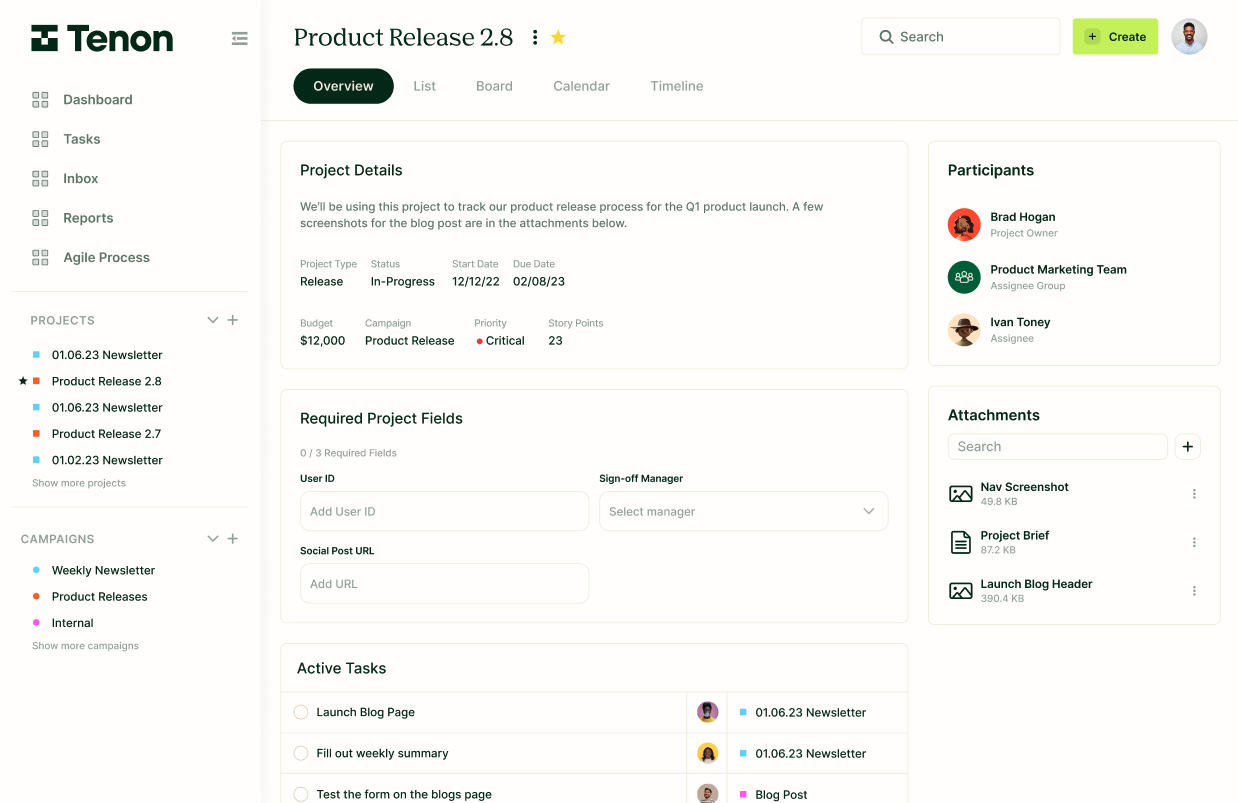Viewport: 1238px width, 803px height.
Task: Open the user profile avatar
Action: click(x=1189, y=37)
